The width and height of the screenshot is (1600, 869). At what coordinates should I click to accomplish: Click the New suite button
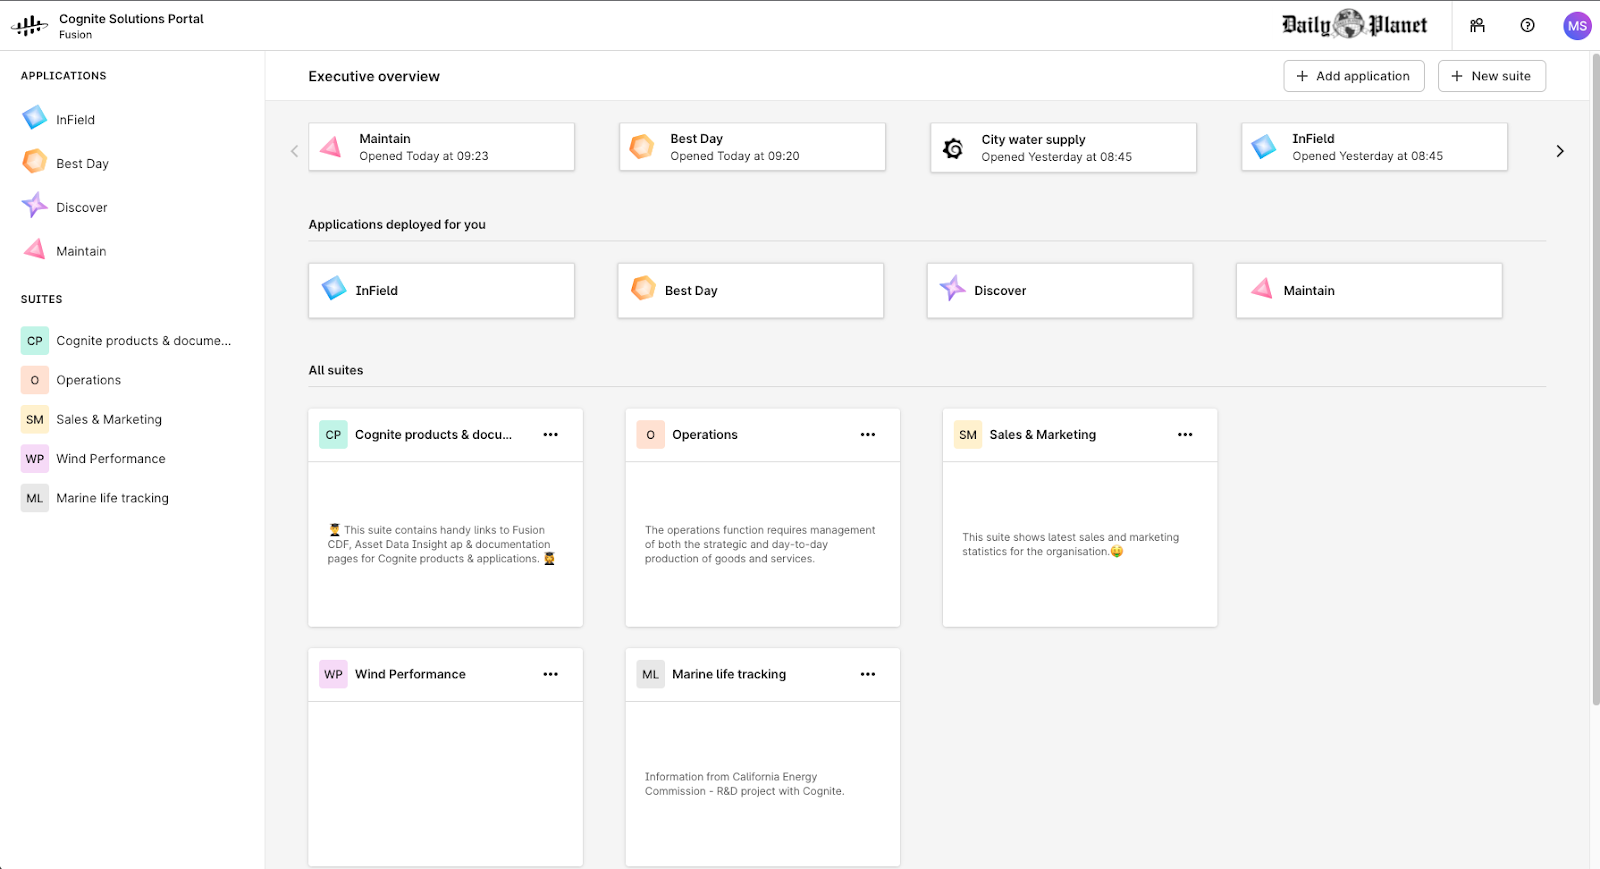[1491, 76]
